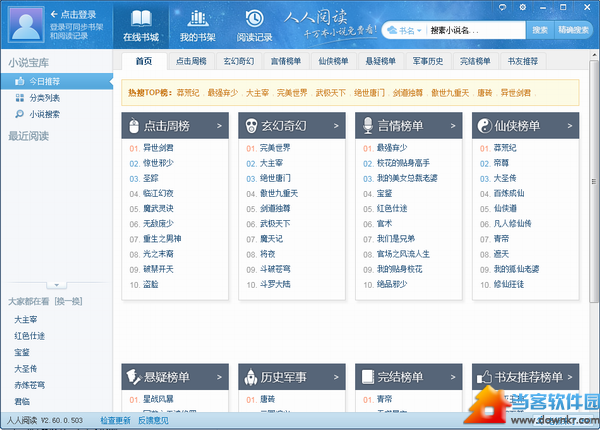The width and height of the screenshot is (600, 430).
Task: Switch to the 悬疑榜单 tab
Action: (381, 61)
